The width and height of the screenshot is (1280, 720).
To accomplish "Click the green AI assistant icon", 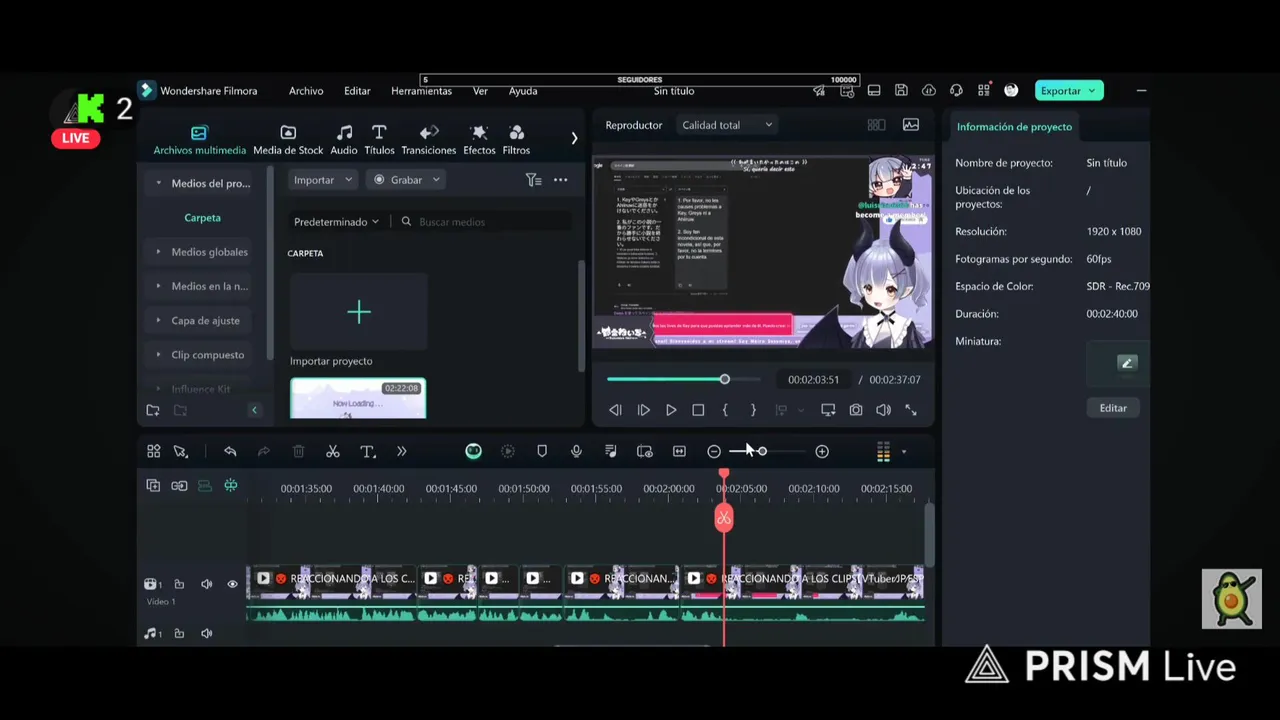I will tap(473, 452).
